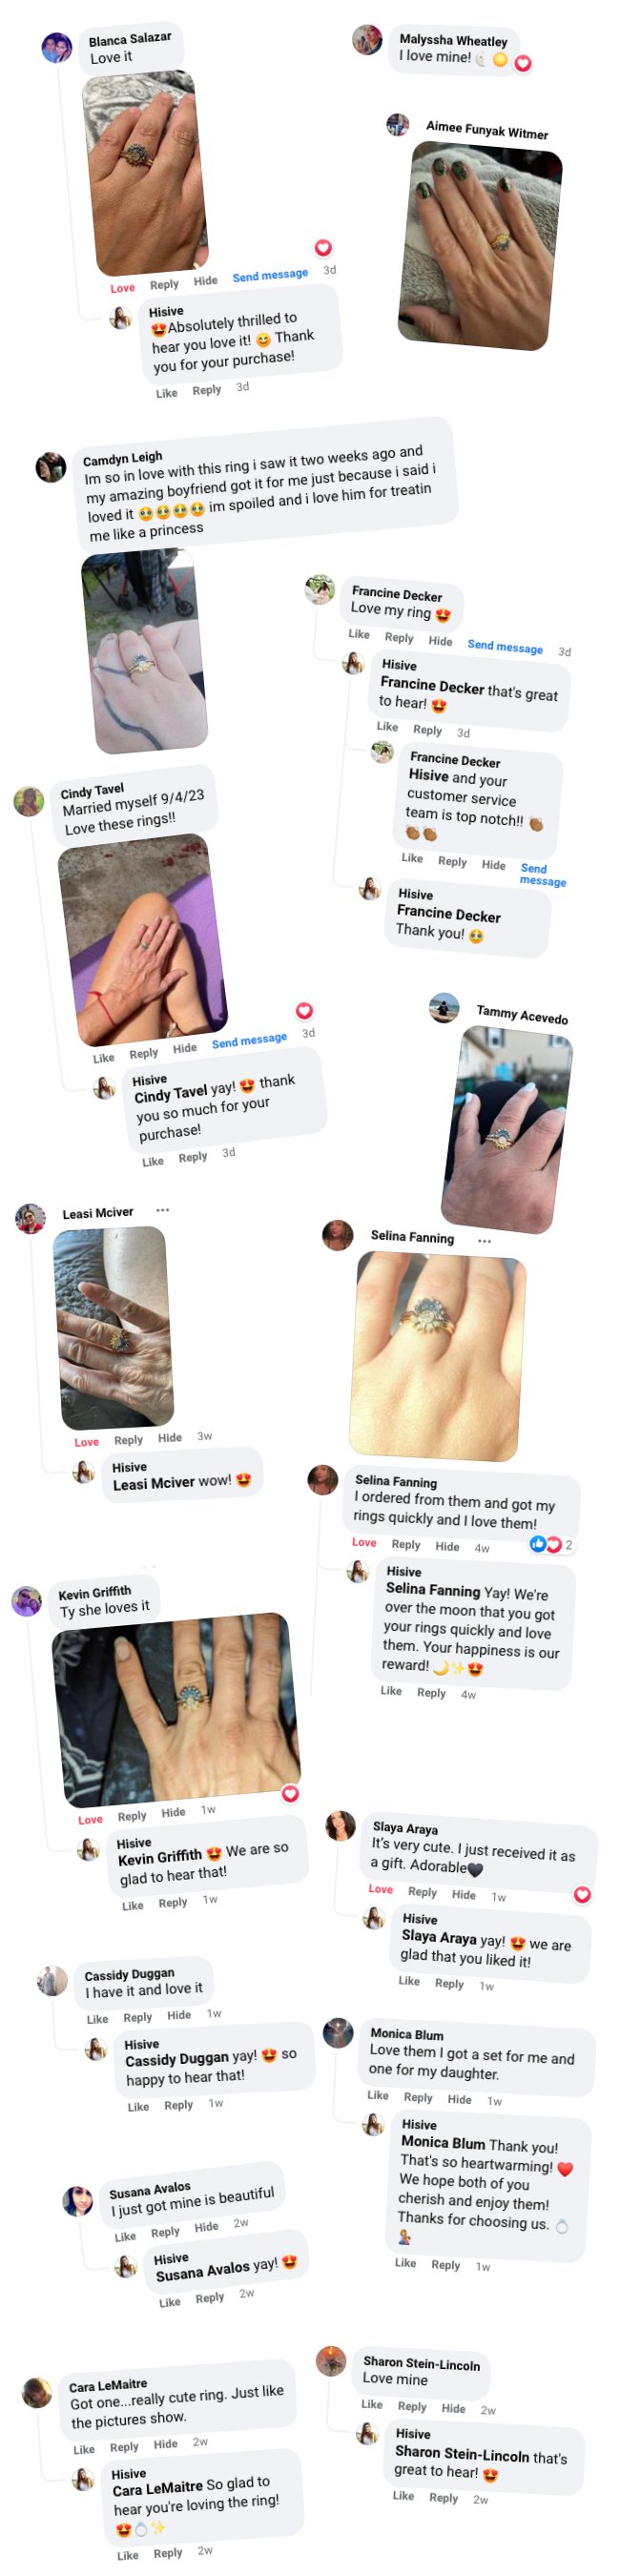The image size is (620, 2576).
Task: Open Aimee Funyak Witmer's ring photo
Action: [x=479, y=245]
